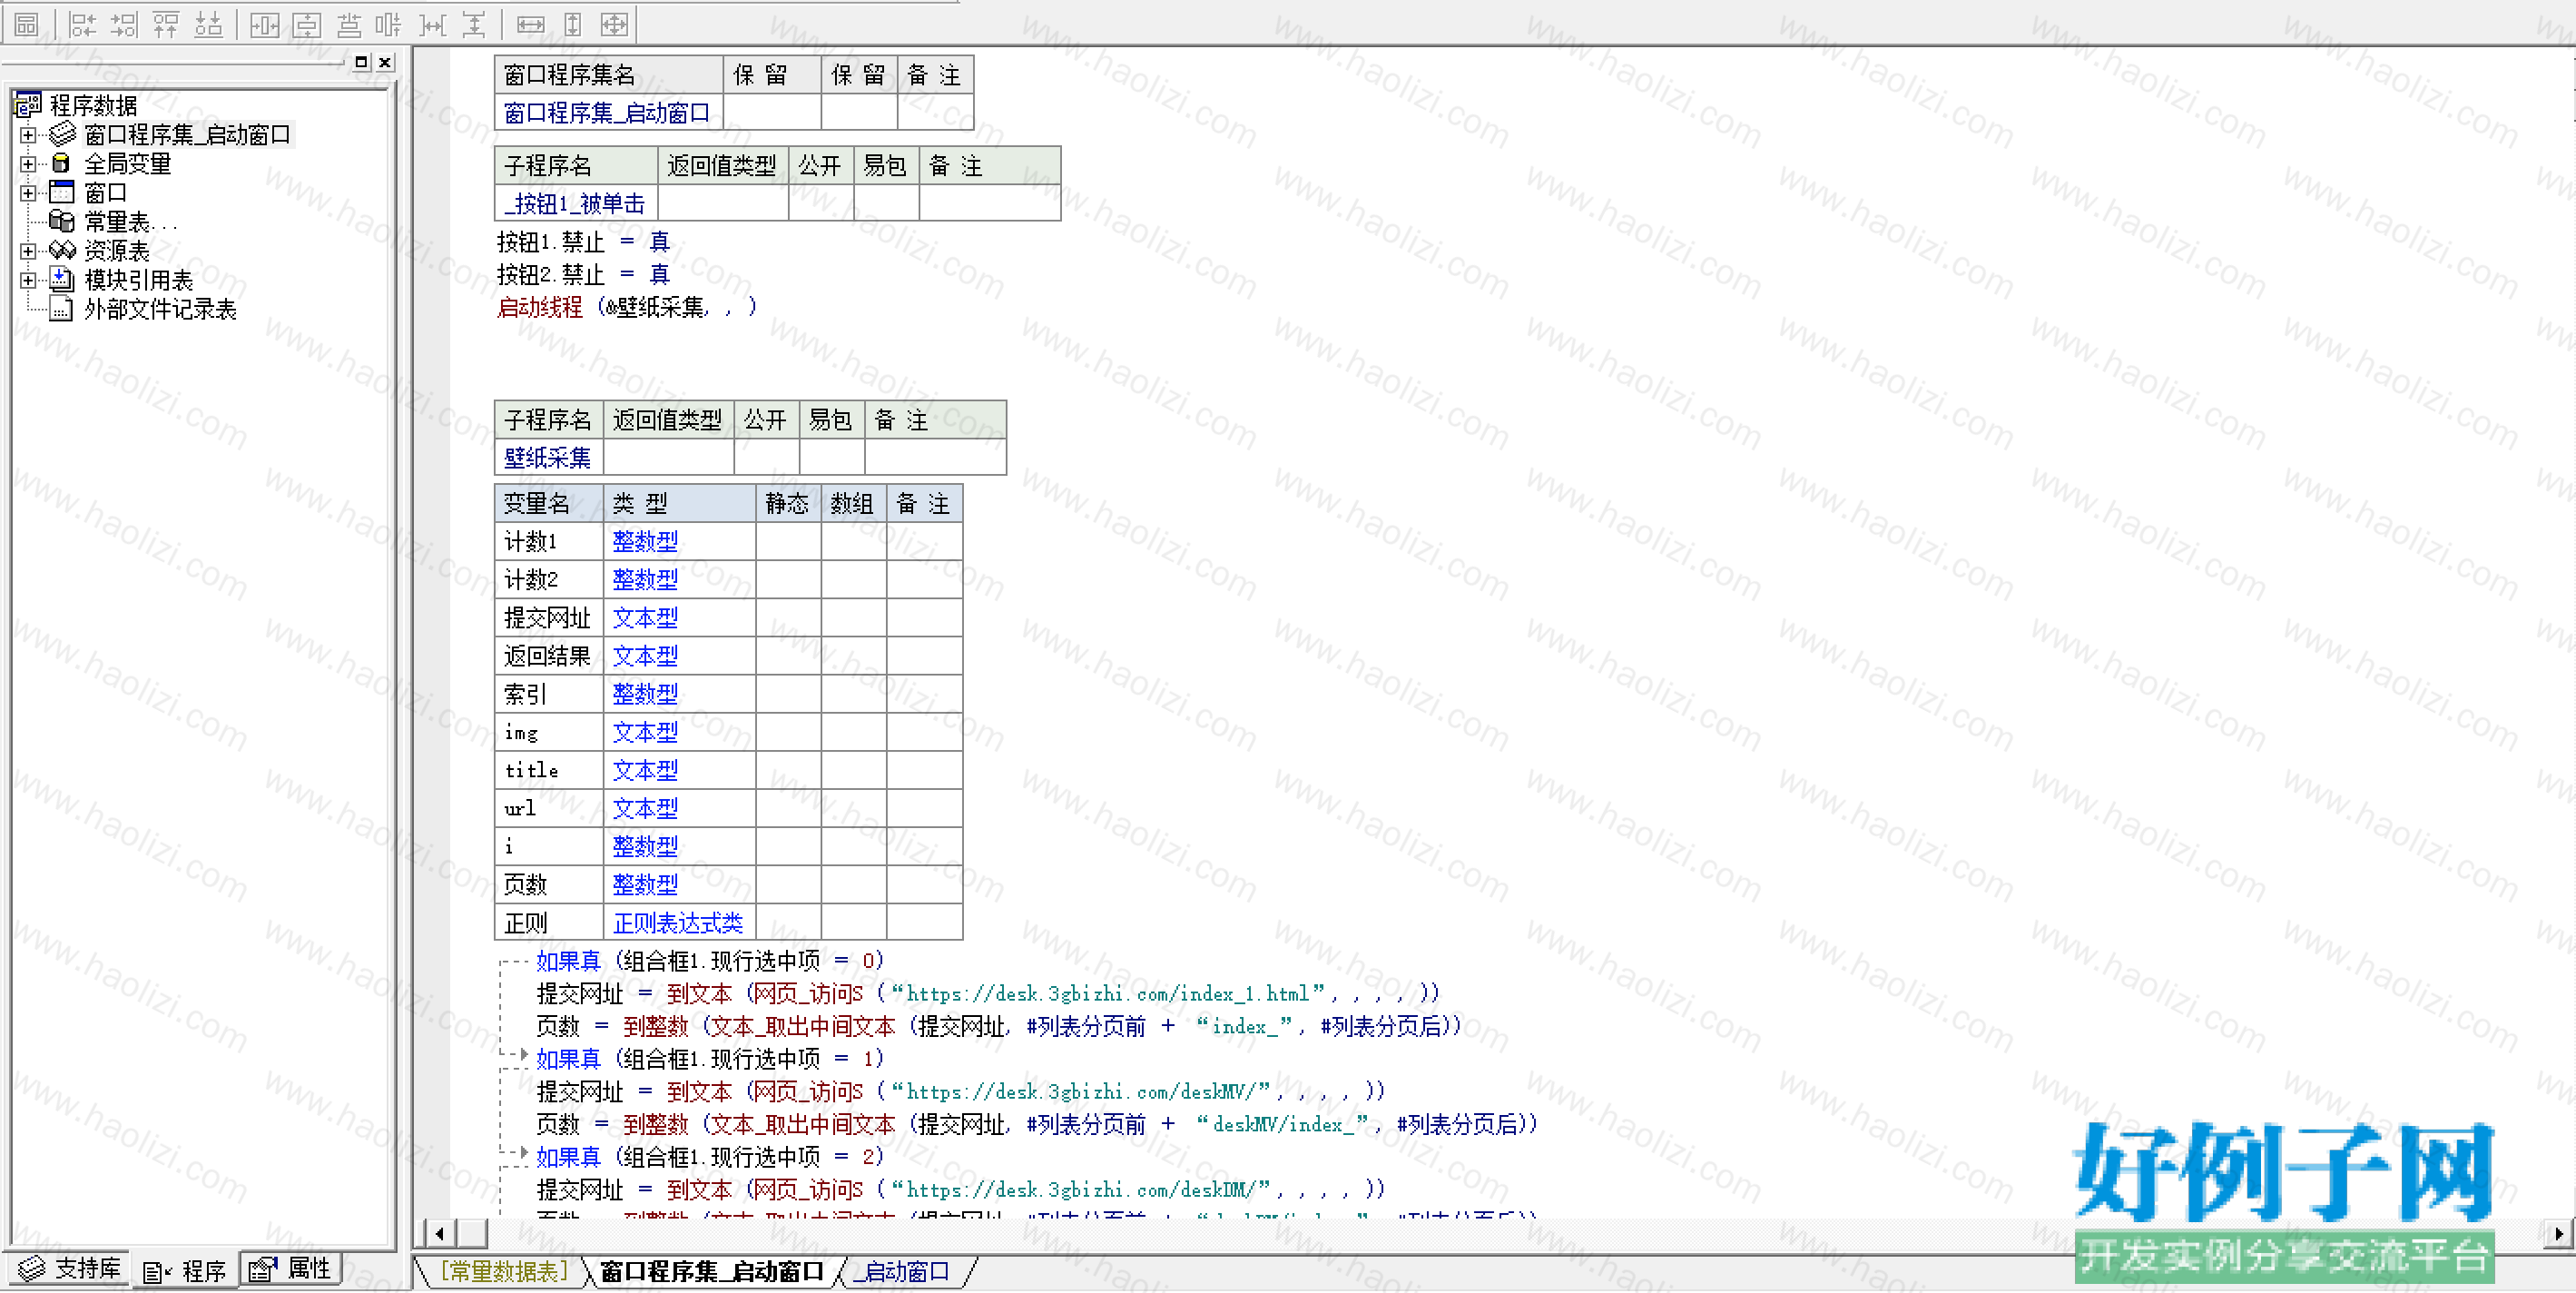Click the index_1.html URL string

1108,994
